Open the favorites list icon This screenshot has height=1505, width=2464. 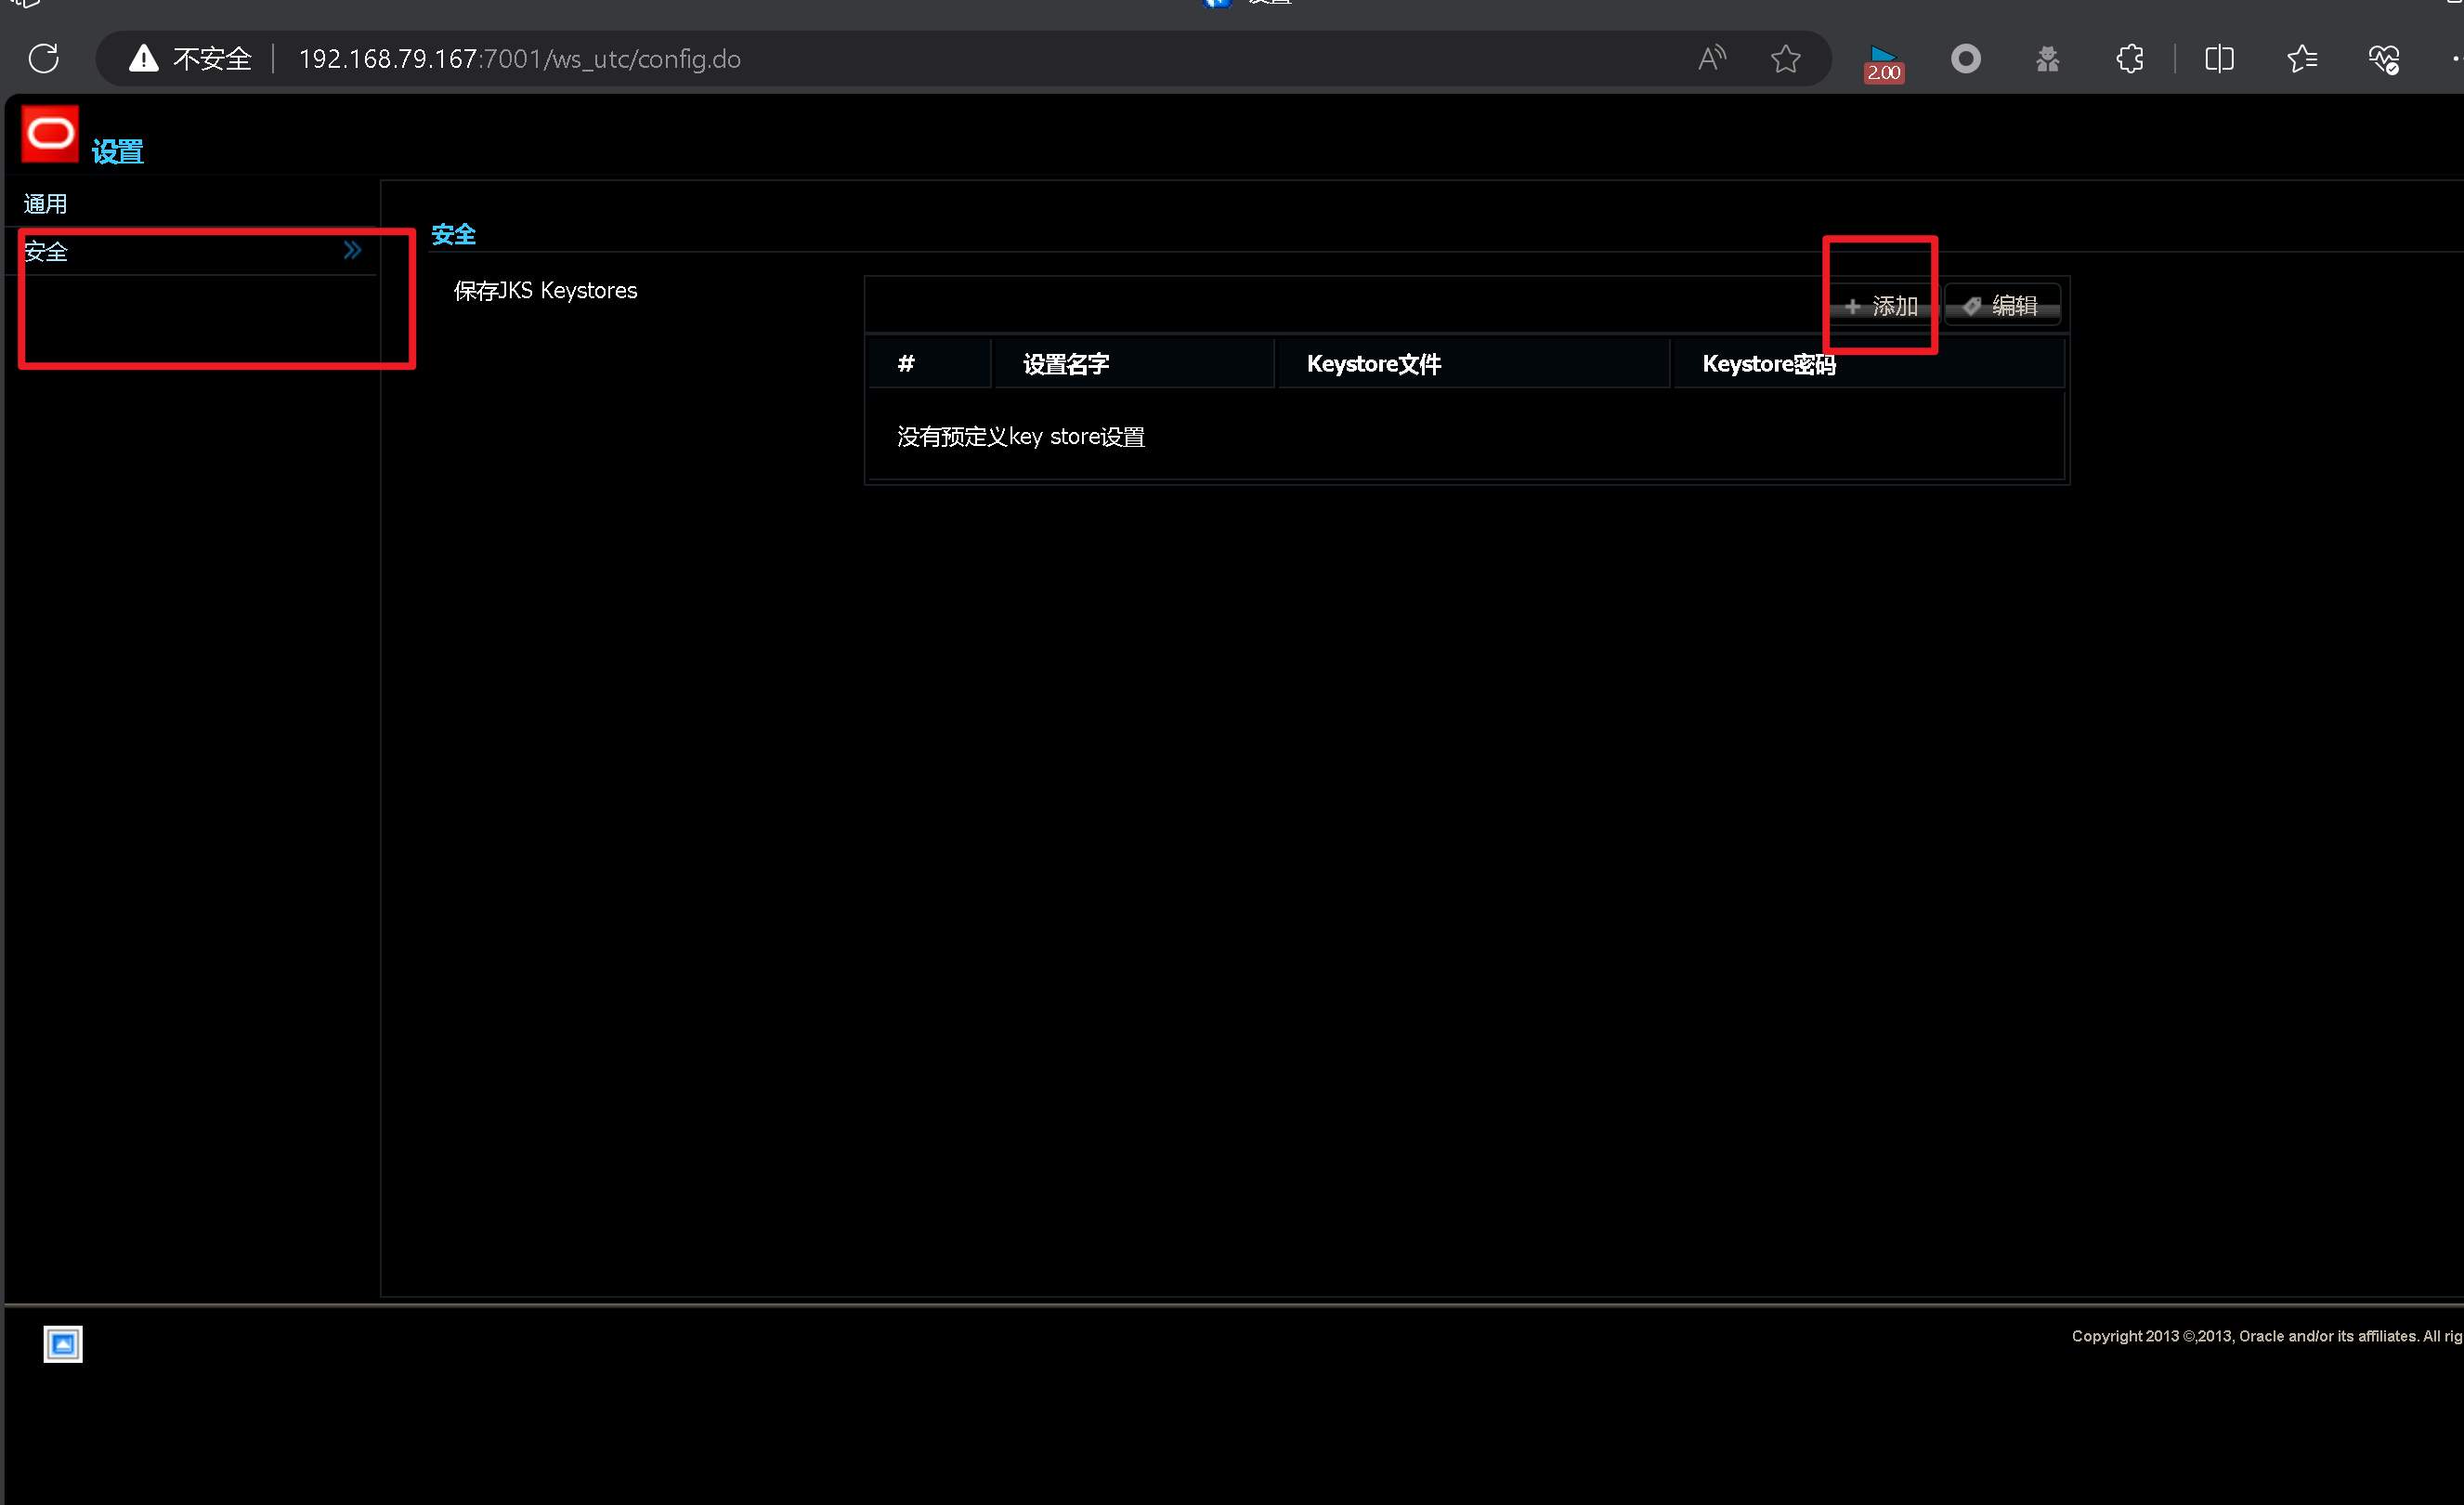2302,59
